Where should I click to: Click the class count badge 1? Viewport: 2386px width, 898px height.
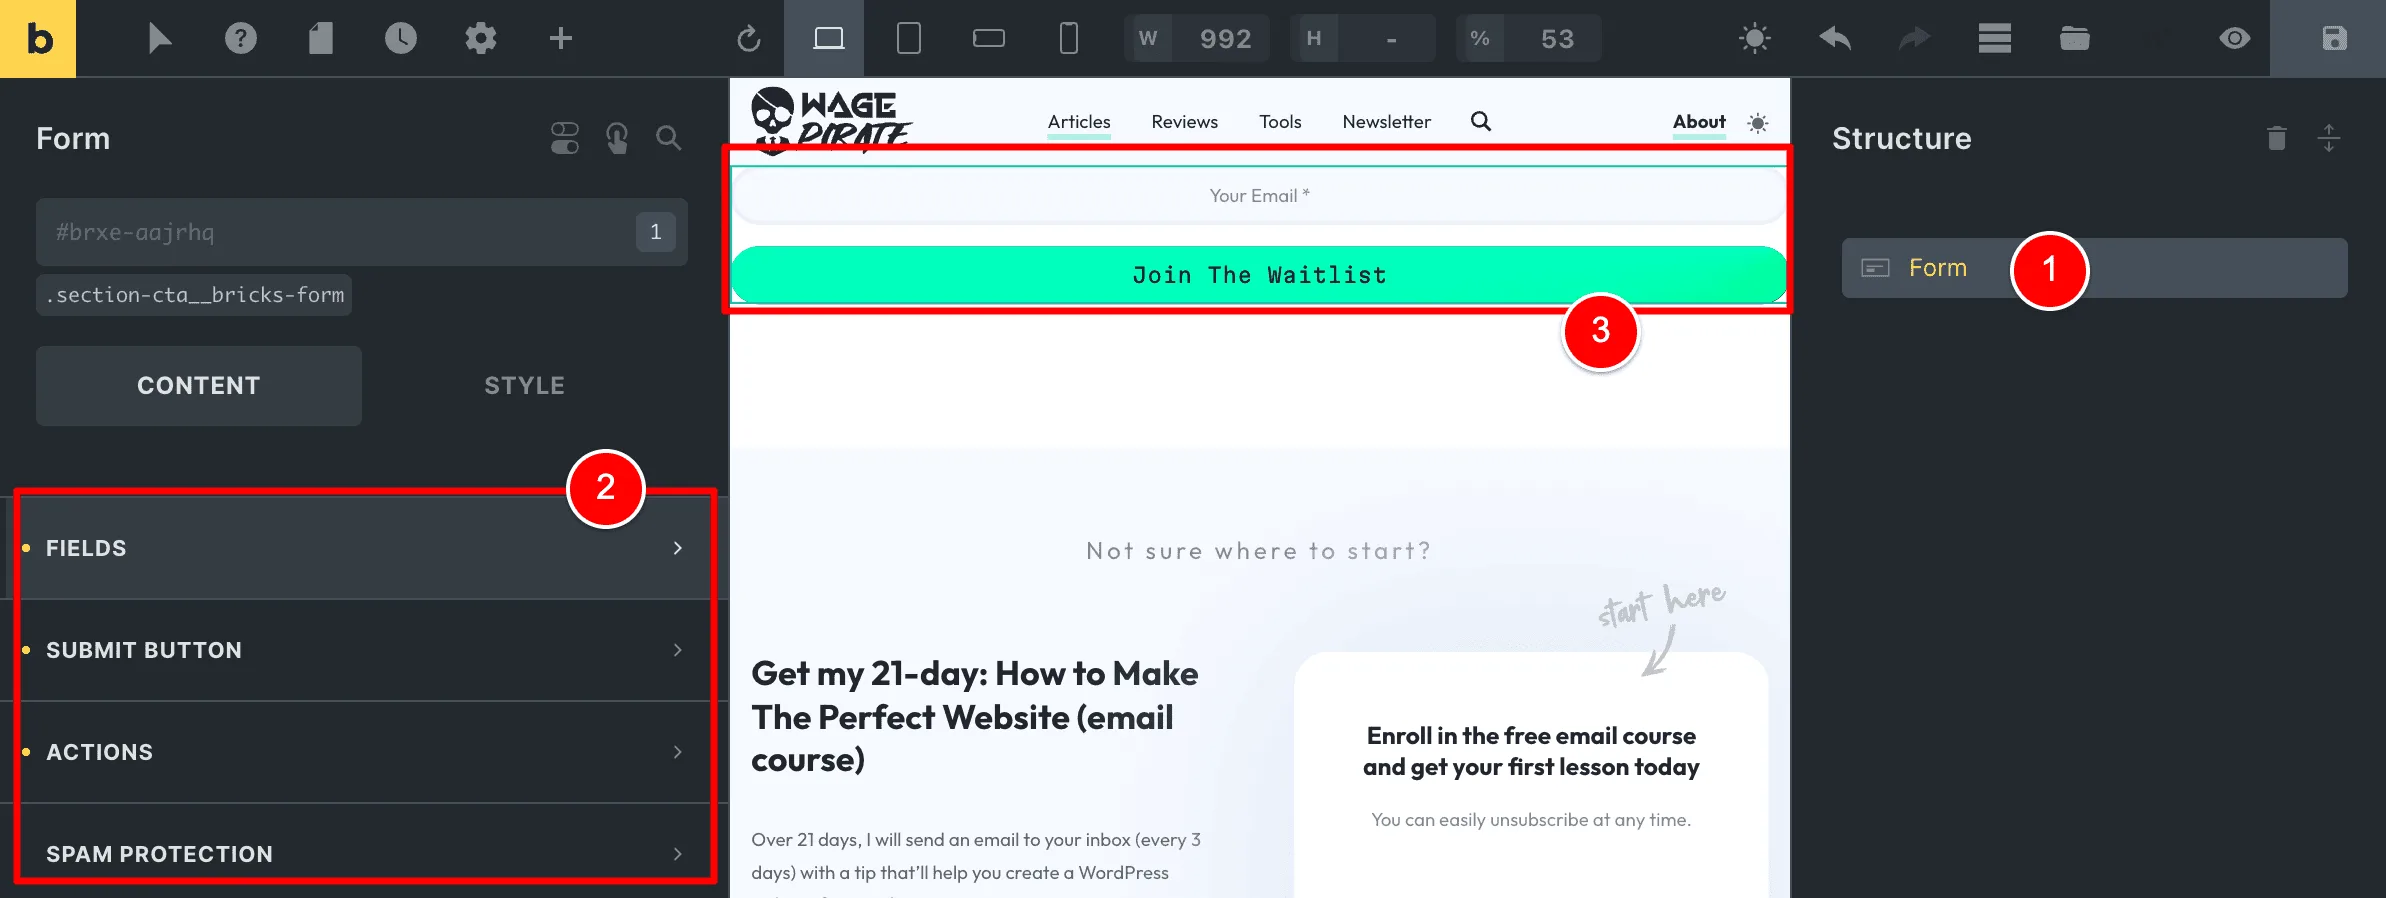click(x=656, y=232)
